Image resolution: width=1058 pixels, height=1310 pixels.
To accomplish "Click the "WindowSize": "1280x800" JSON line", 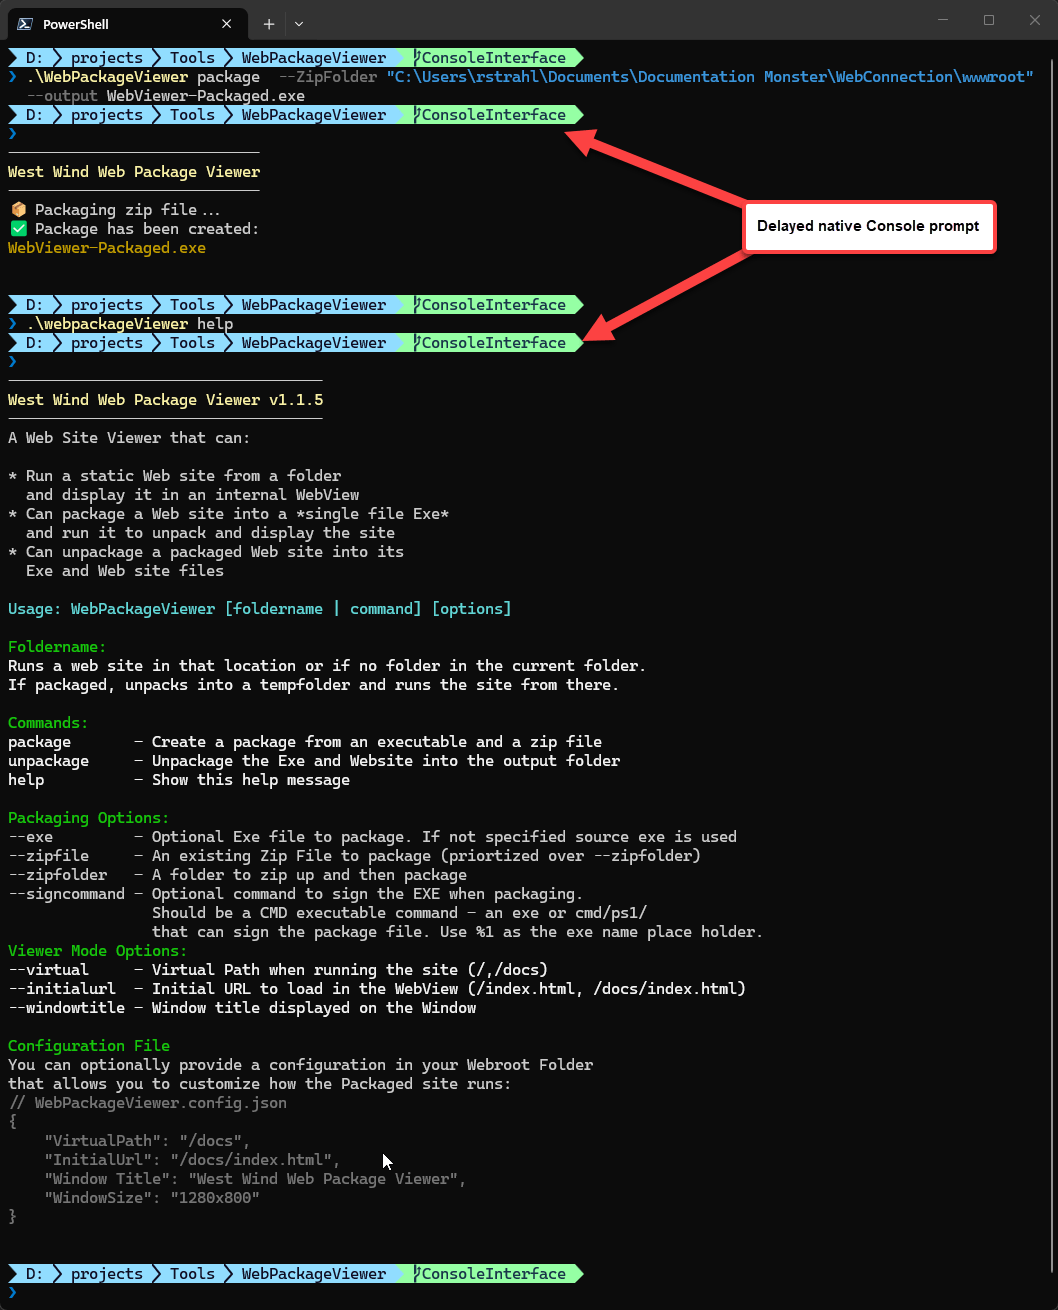I will click(x=152, y=1198).
